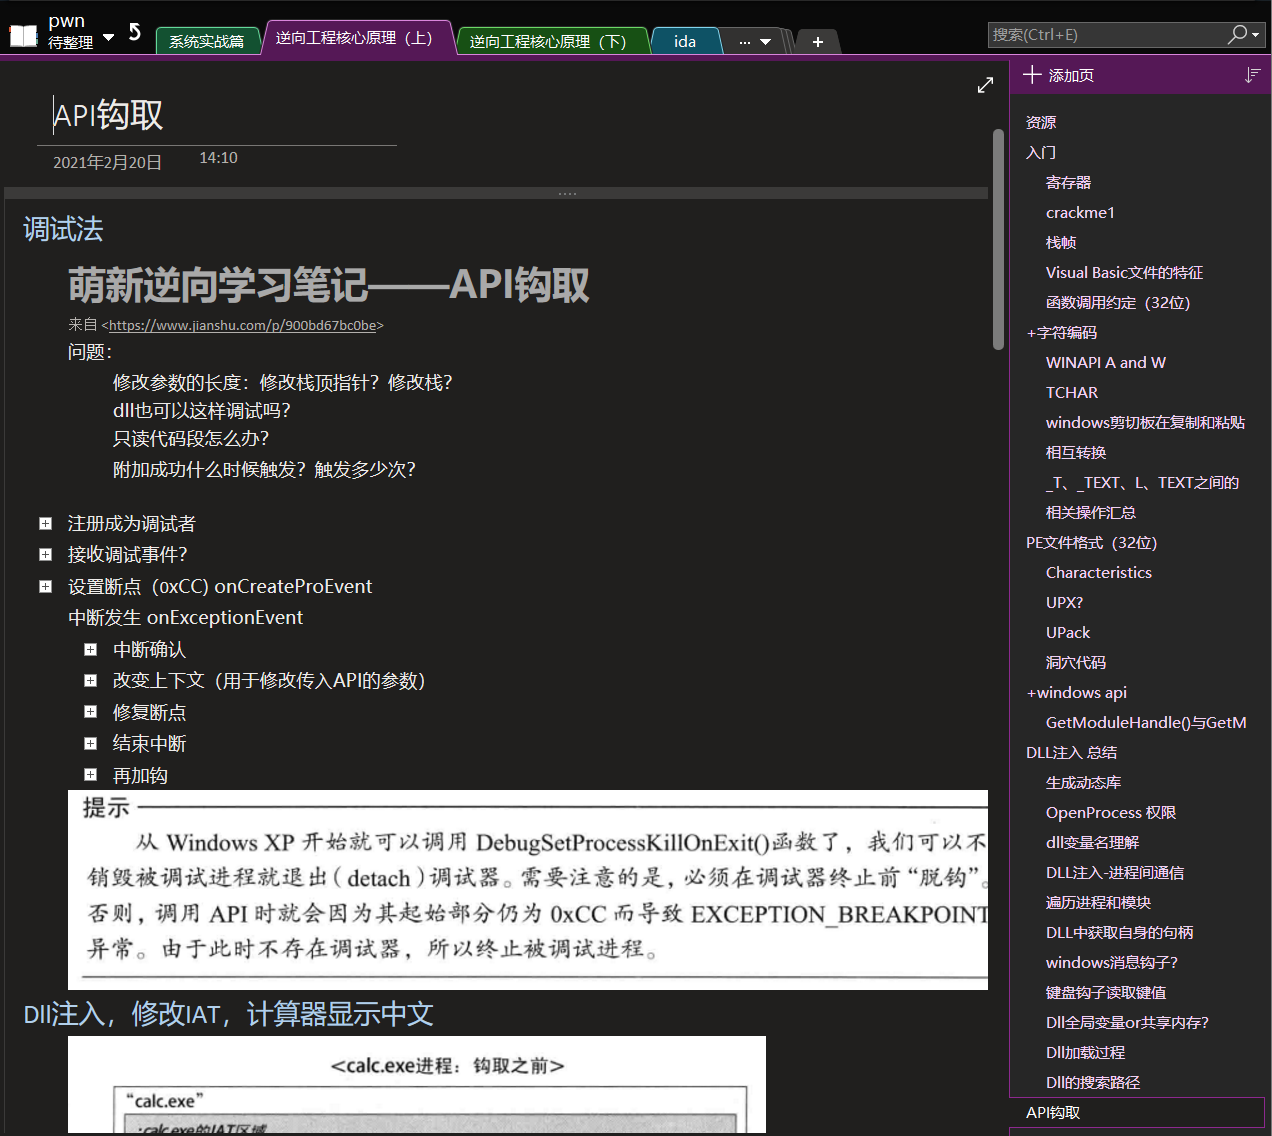Click the search box 搜索(Ctrl+E)
1272x1136 pixels.
pos(1105,35)
